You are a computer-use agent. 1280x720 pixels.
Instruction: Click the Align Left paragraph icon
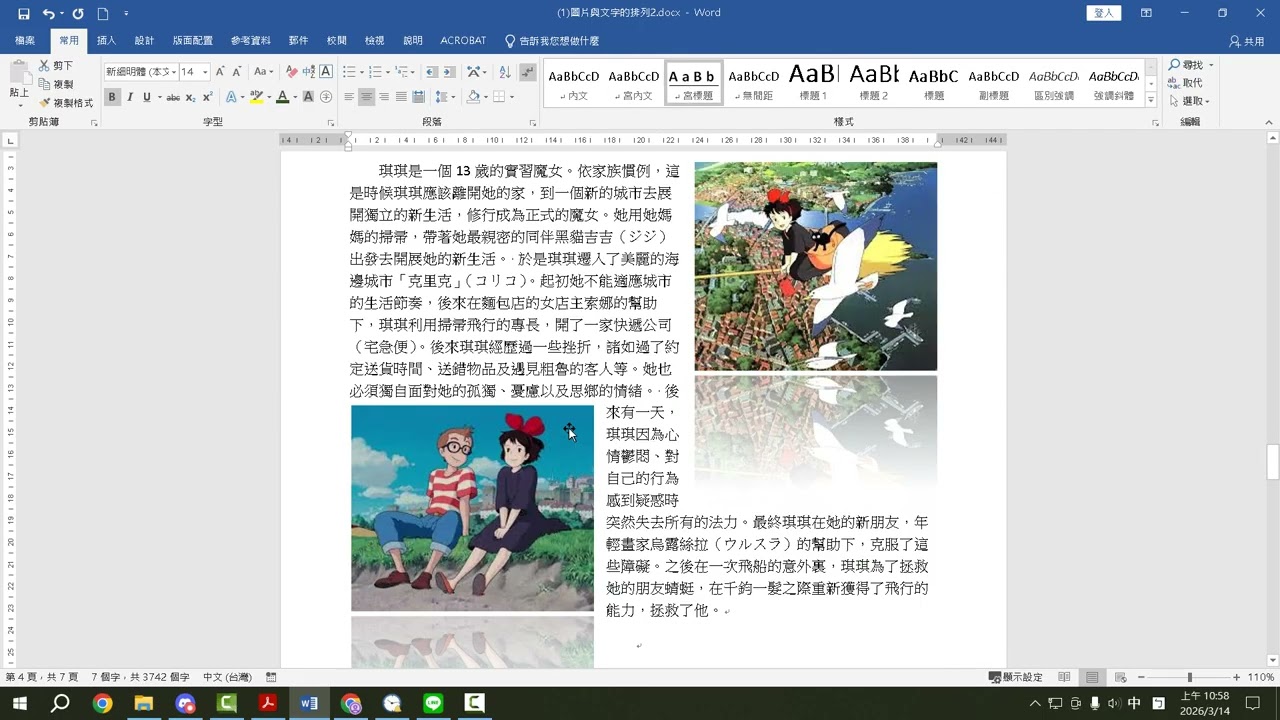350,97
